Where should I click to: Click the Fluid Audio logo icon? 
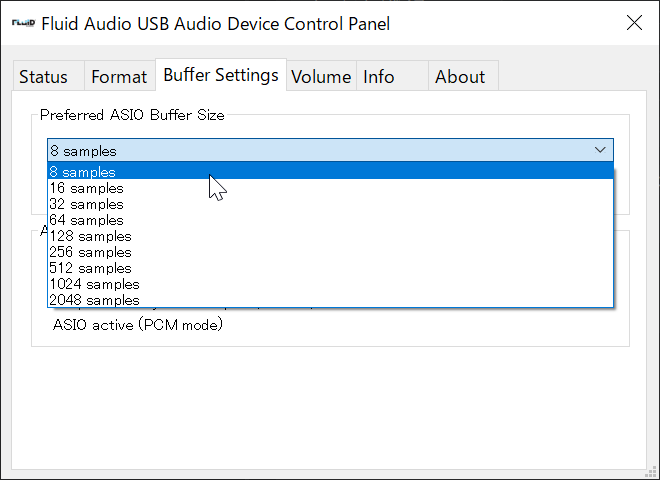click(23, 23)
